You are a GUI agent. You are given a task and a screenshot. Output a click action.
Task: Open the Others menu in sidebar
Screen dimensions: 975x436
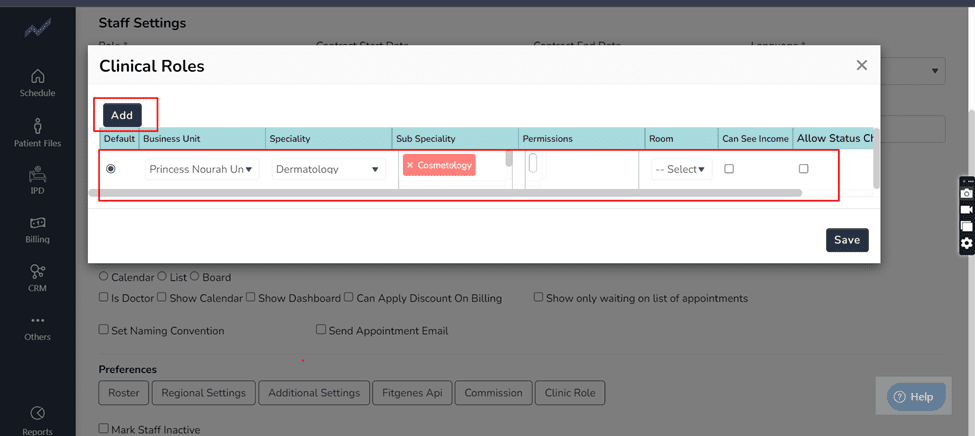37,327
